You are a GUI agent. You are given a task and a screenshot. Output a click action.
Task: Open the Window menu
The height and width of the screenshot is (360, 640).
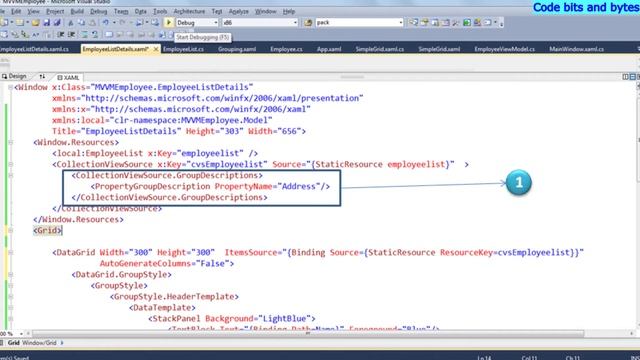[x=265, y=11]
